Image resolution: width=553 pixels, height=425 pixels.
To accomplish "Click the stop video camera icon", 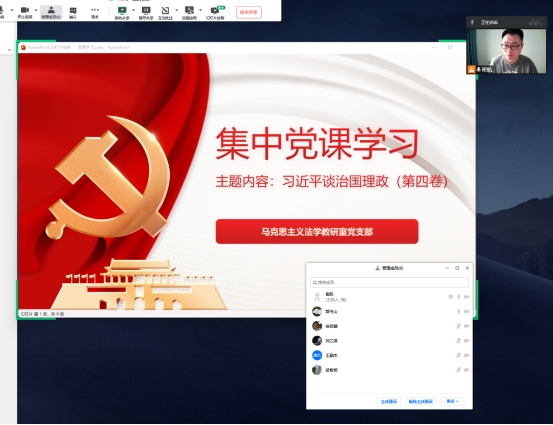I will tap(25, 10).
